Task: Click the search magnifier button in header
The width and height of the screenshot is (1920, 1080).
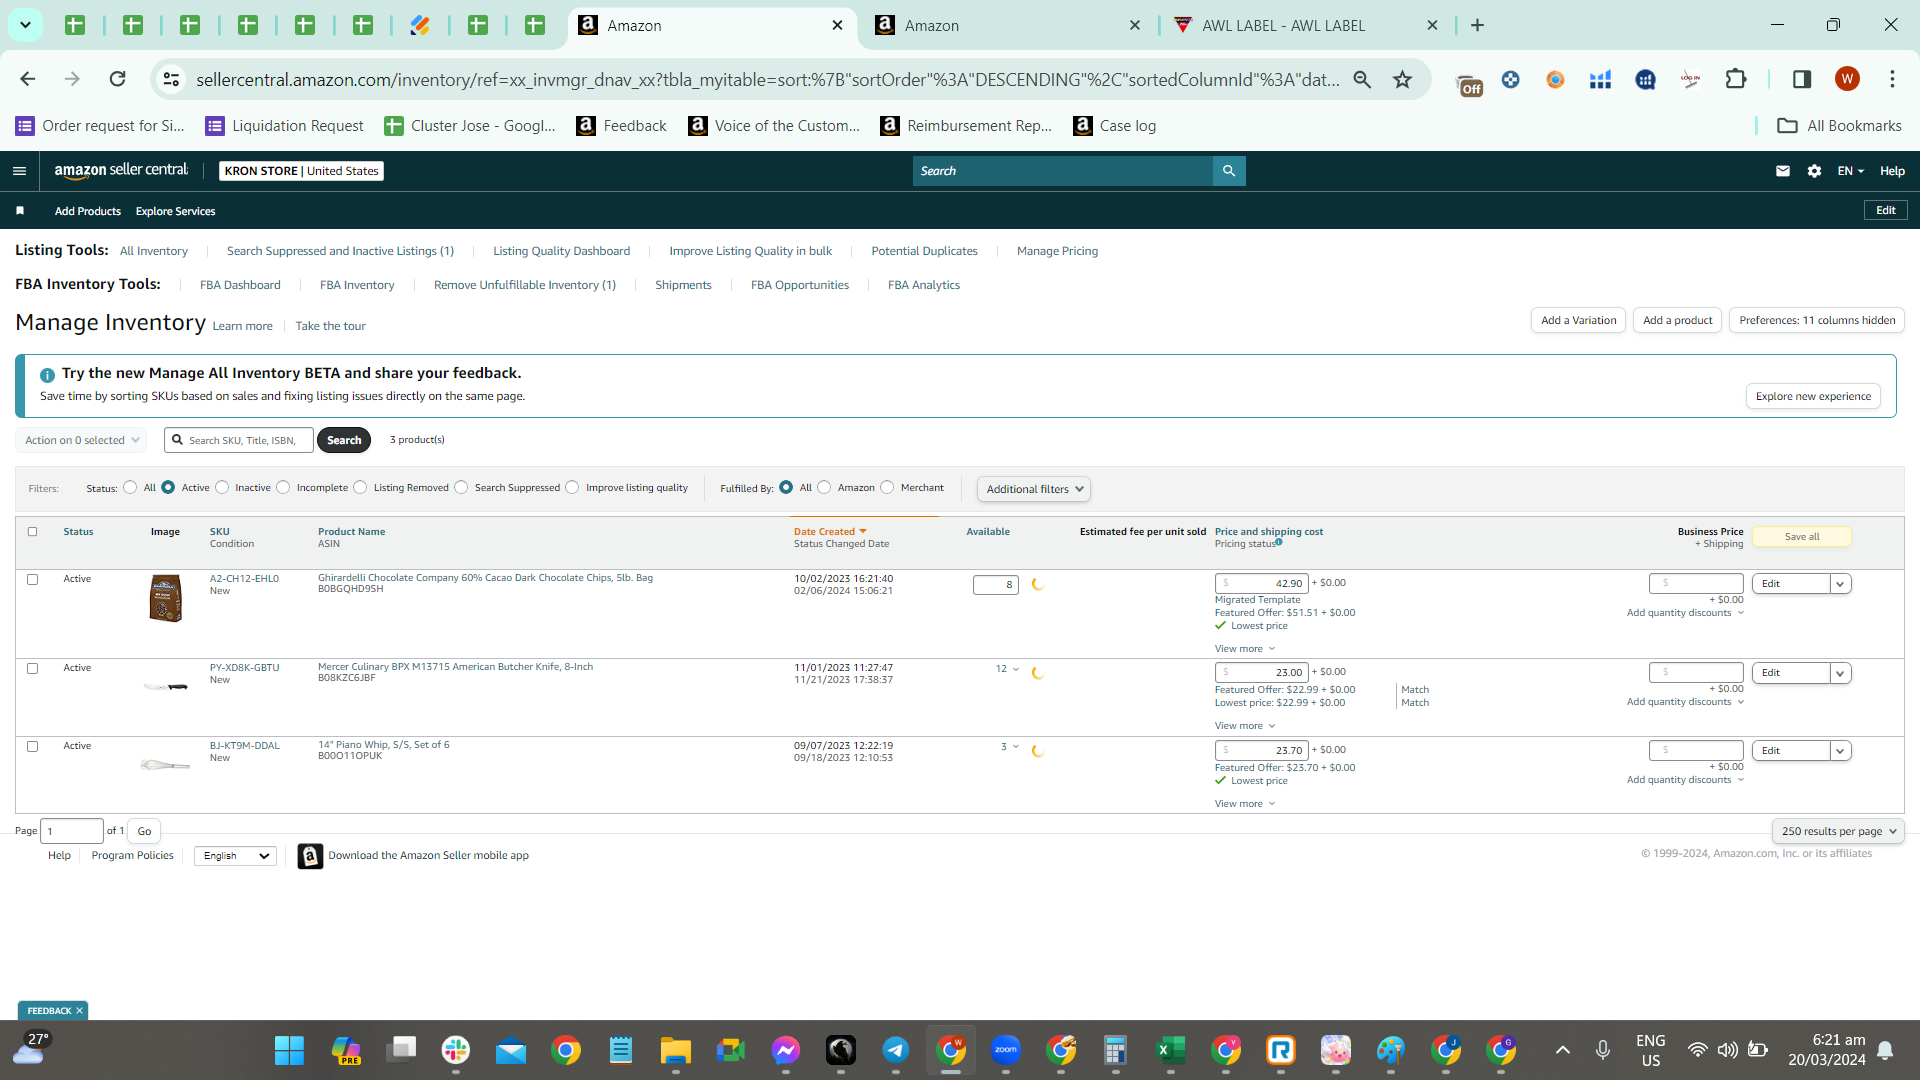Action: point(1229,171)
